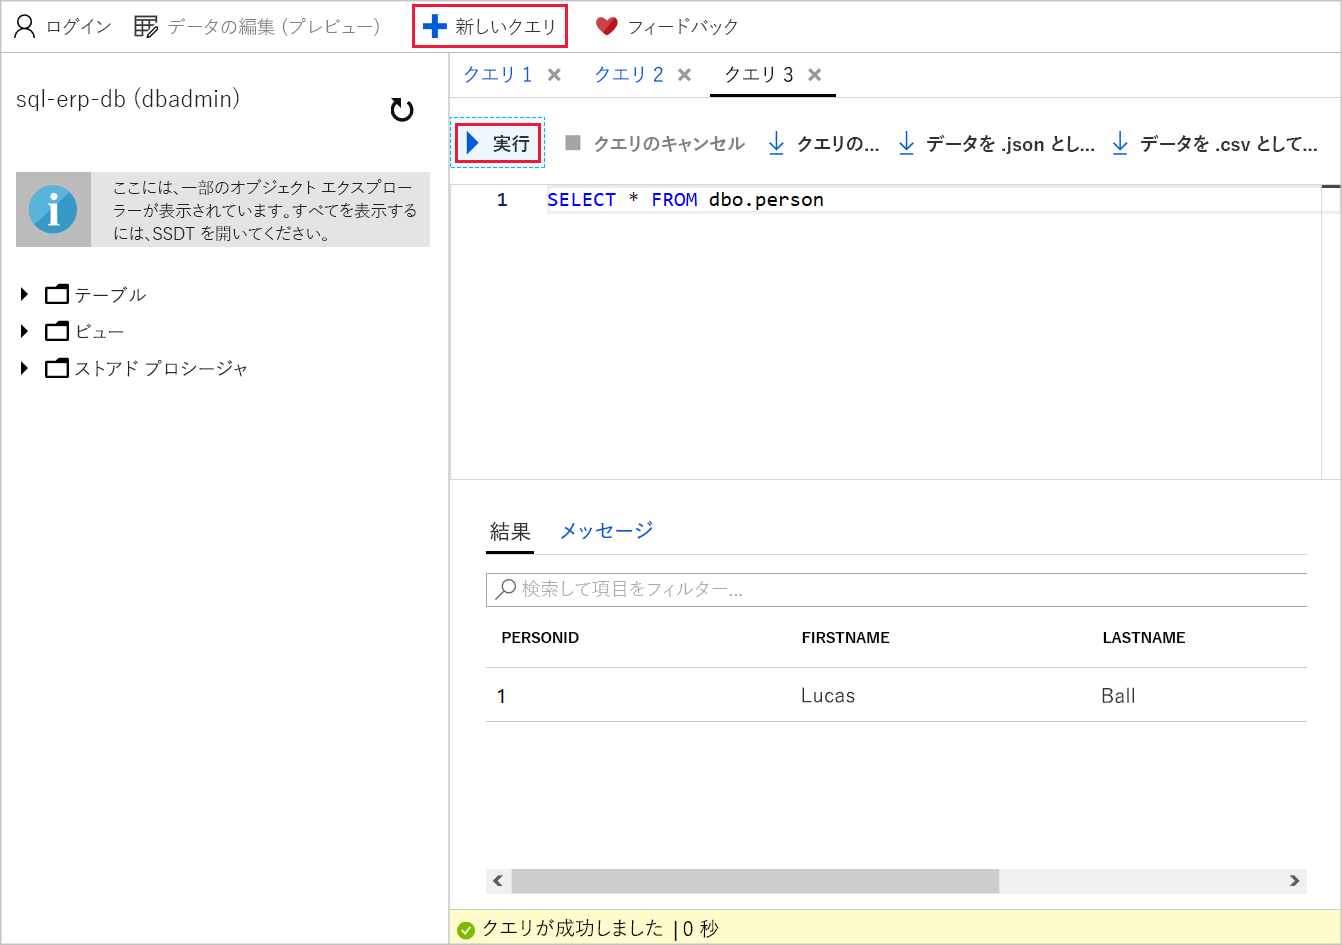Click the ログイン user icon

point(25,26)
